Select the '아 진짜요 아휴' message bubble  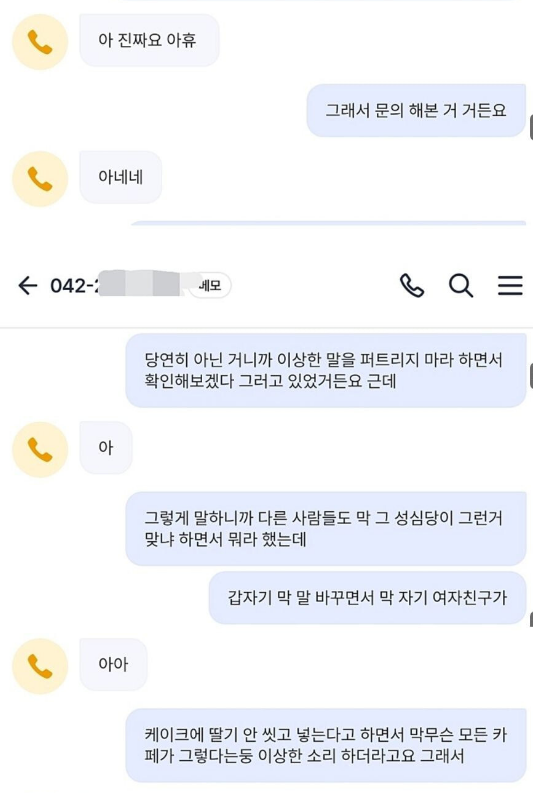pos(149,40)
